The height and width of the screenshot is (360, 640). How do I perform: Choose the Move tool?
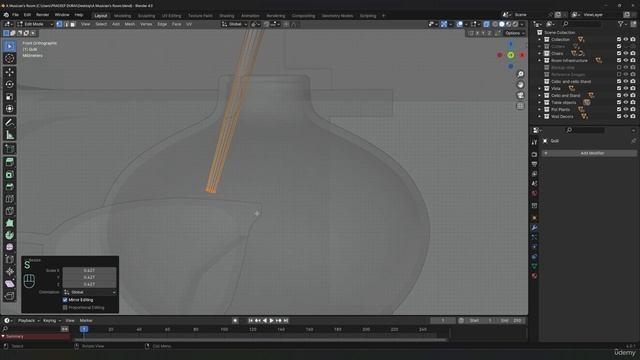click(9, 72)
